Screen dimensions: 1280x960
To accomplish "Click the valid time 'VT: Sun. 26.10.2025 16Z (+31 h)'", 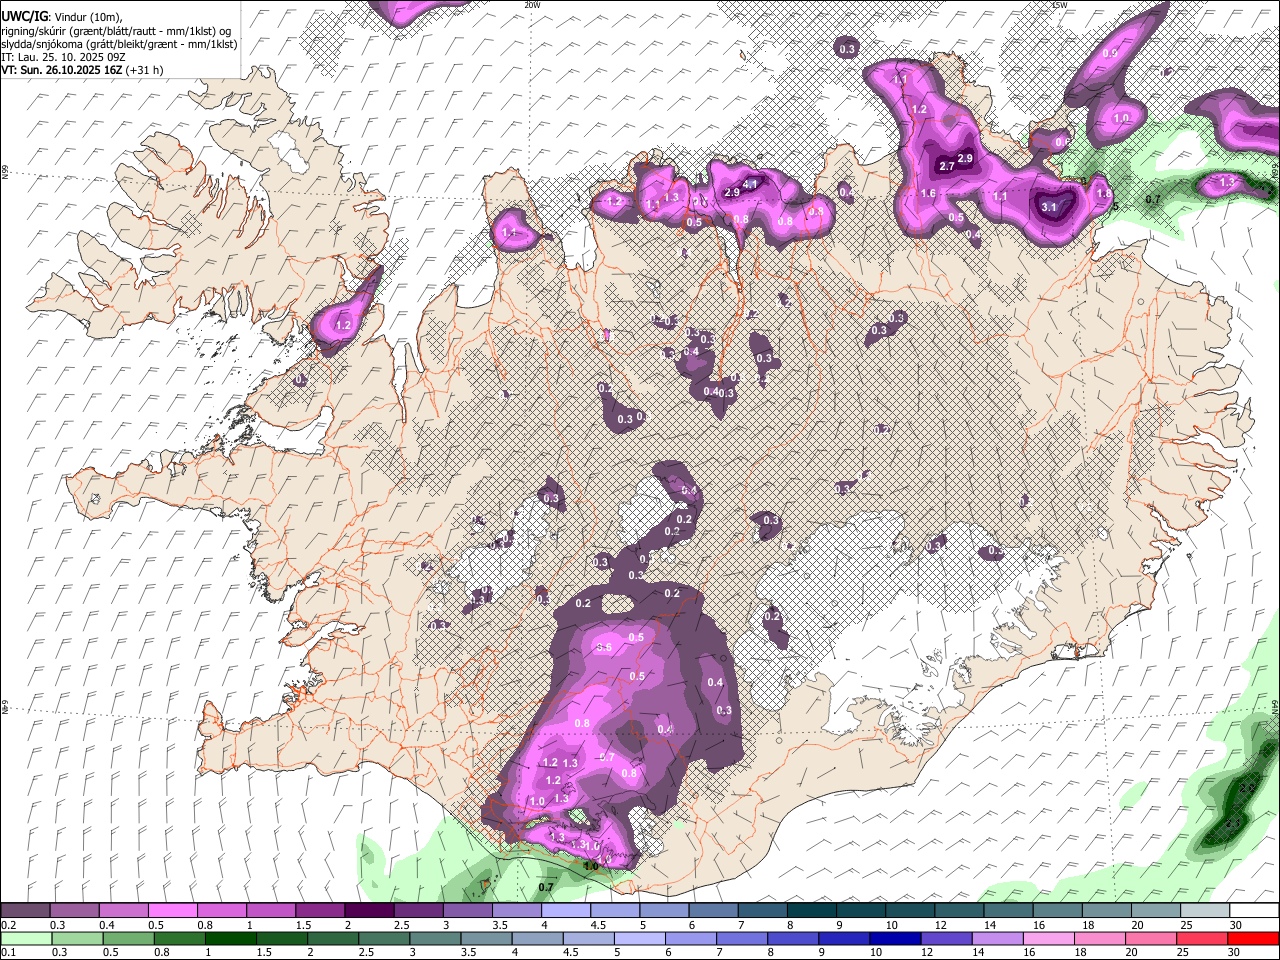I will 82,70.
